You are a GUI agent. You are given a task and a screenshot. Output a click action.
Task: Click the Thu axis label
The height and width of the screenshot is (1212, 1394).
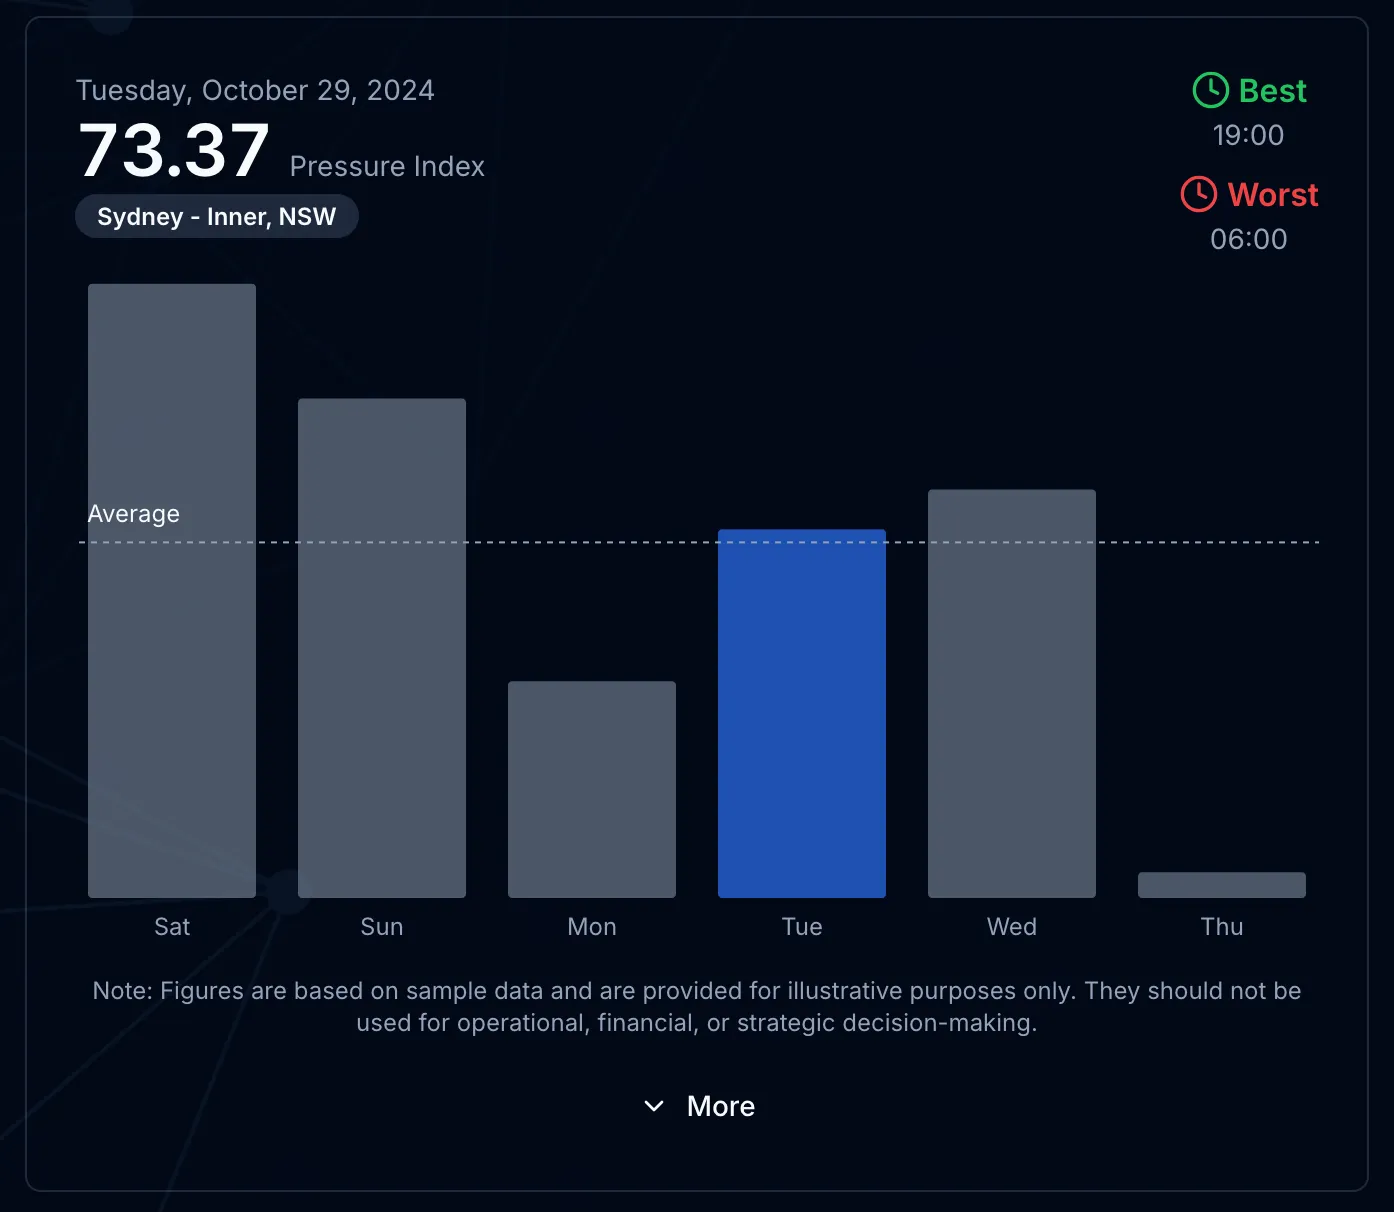(1222, 927)
